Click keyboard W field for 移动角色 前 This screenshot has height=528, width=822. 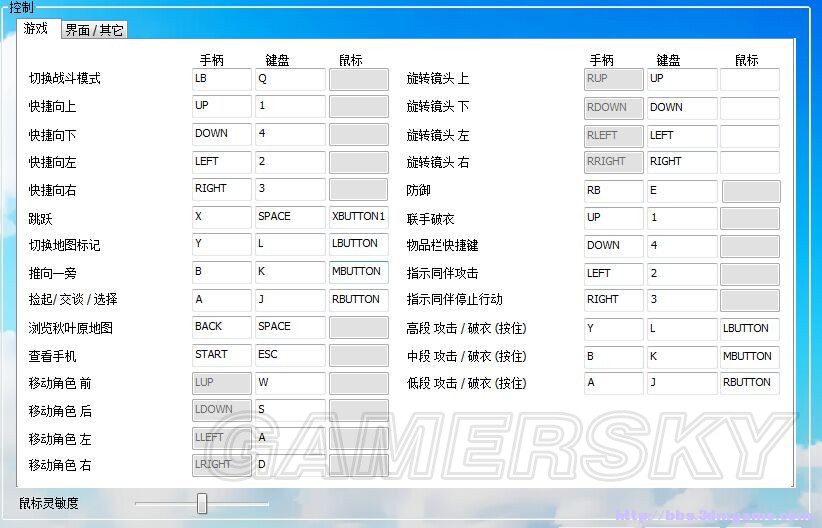[x=290, y=383]
